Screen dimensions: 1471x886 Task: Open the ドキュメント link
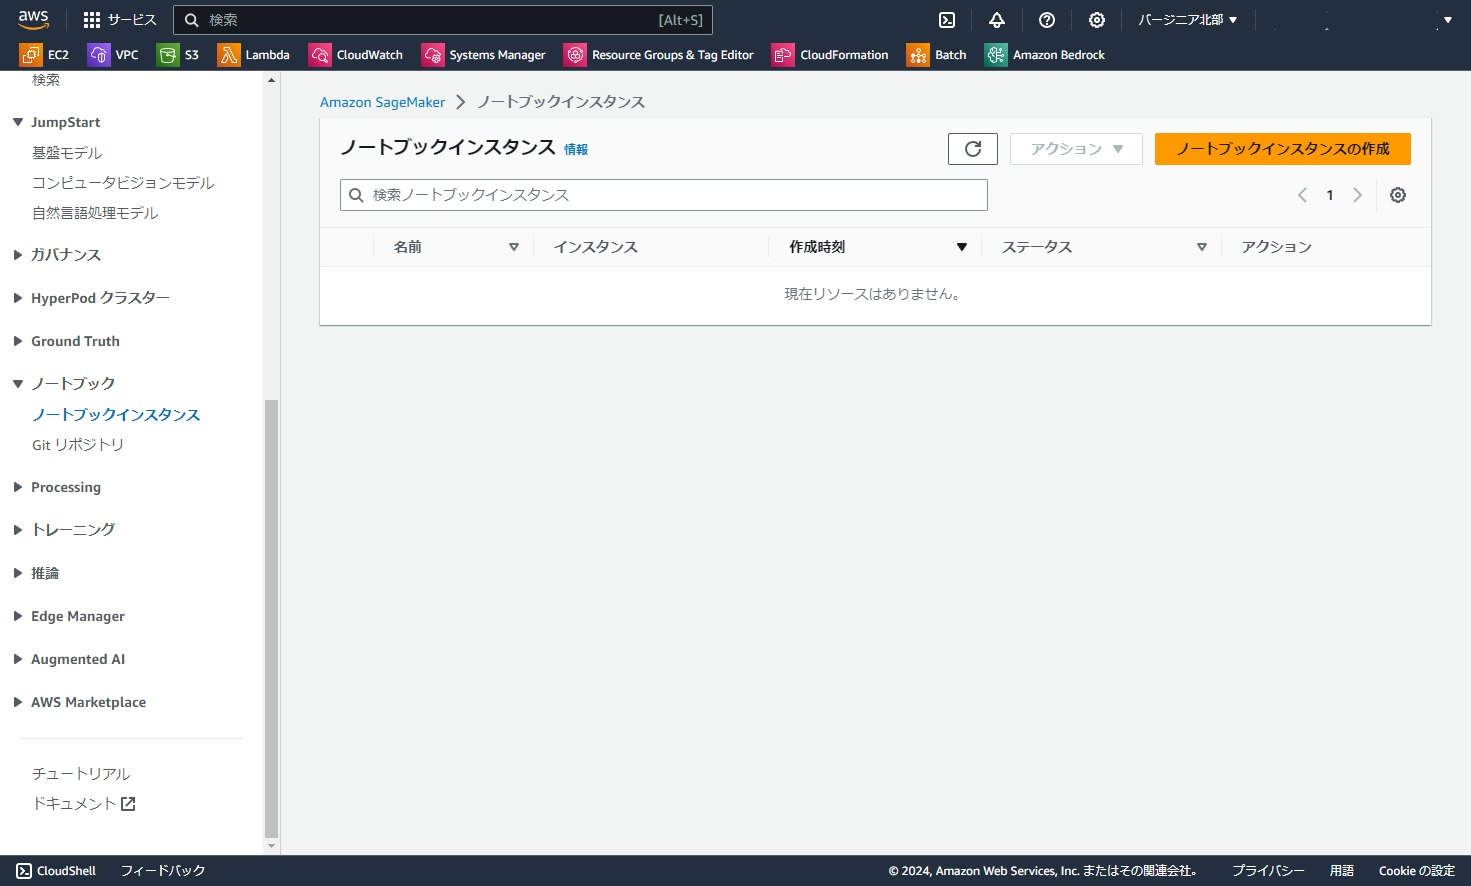tap(76, 803)
